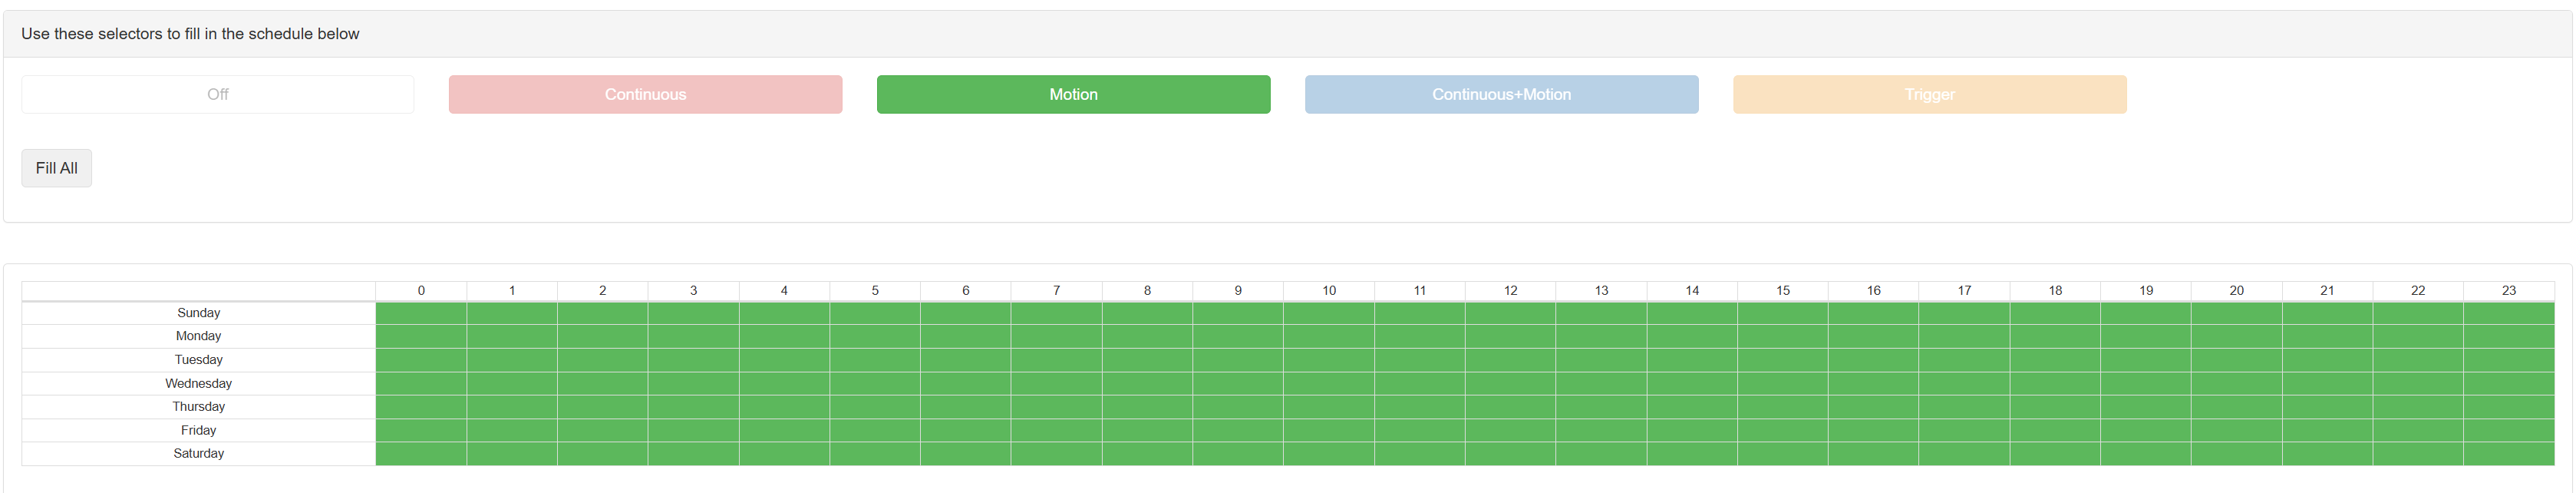
Task: Set the Friday hour 21 schedule cell
Action: pos(2327,430)
